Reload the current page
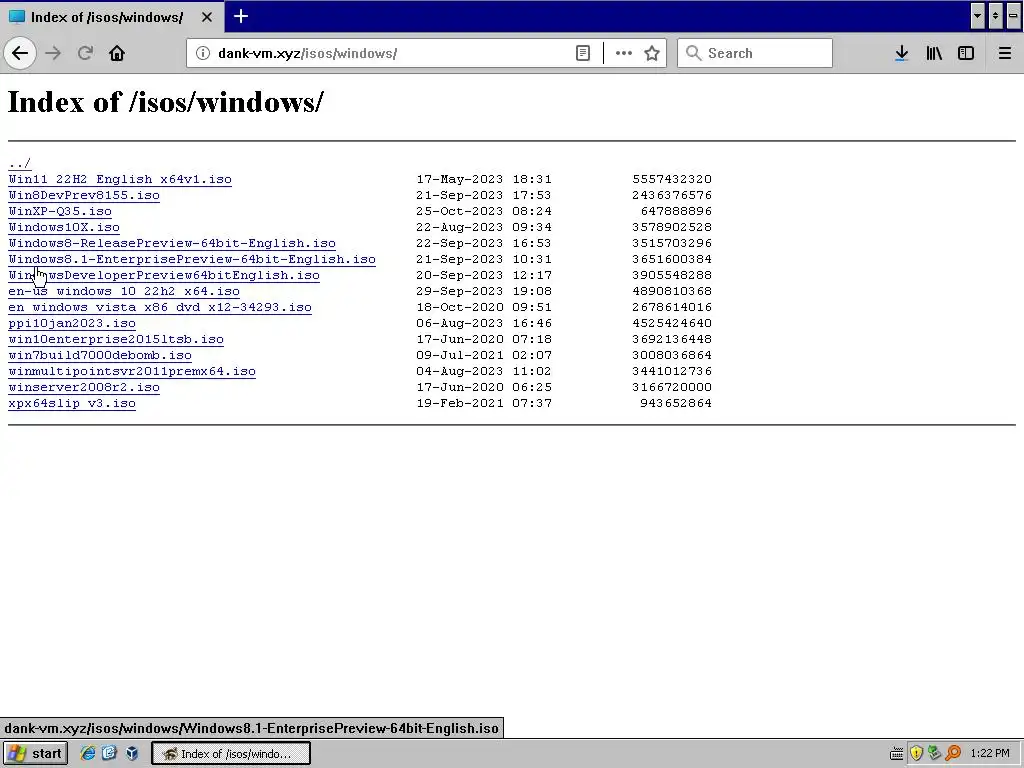The height and width of the screenshot is (768, 1024). (85, 53)
